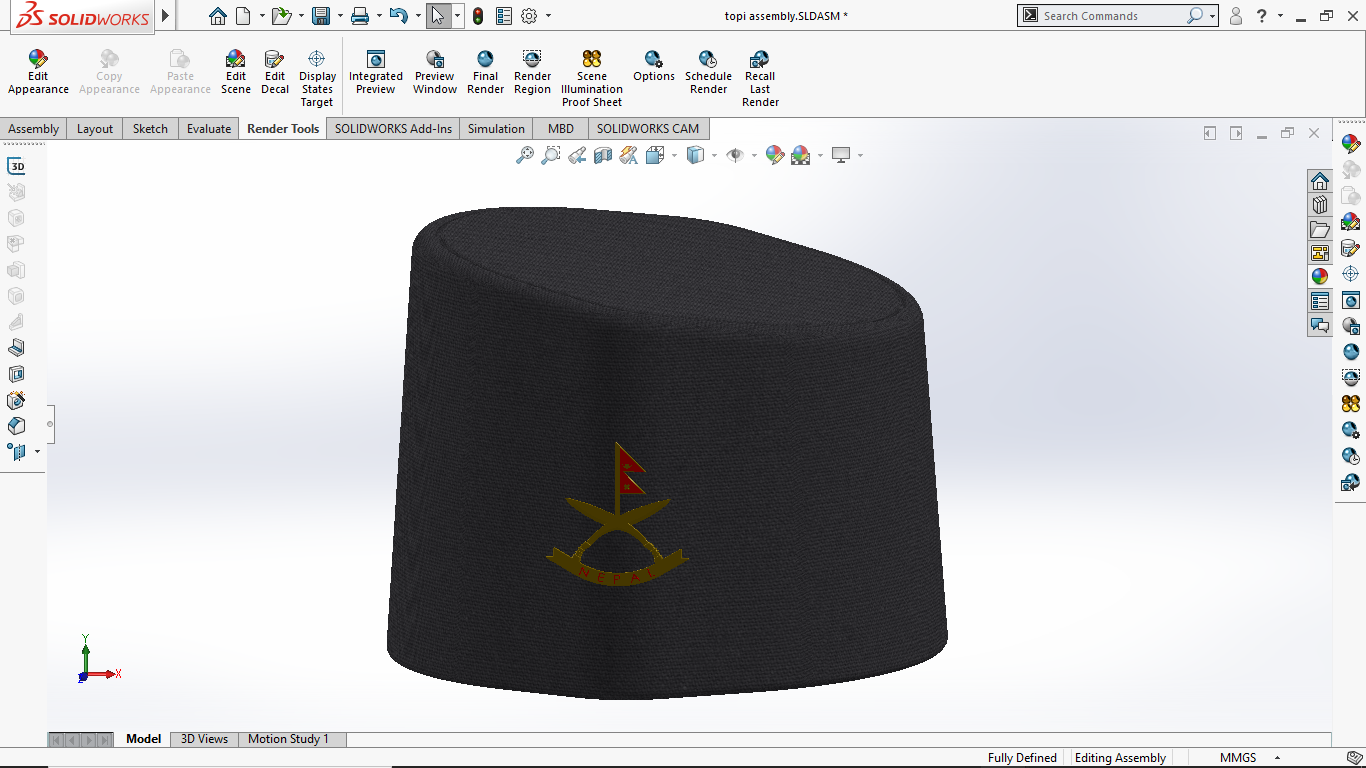Open the Custom Properties pane

coord(1320,301)
